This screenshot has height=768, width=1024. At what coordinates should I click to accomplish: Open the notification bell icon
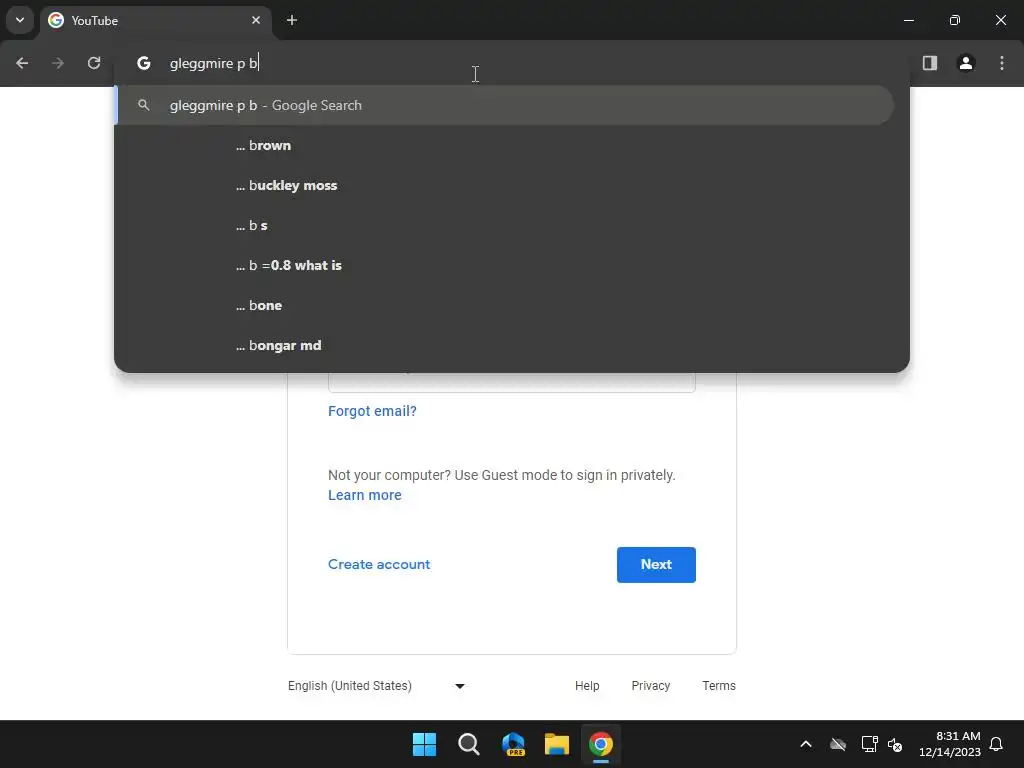point(996,744)
